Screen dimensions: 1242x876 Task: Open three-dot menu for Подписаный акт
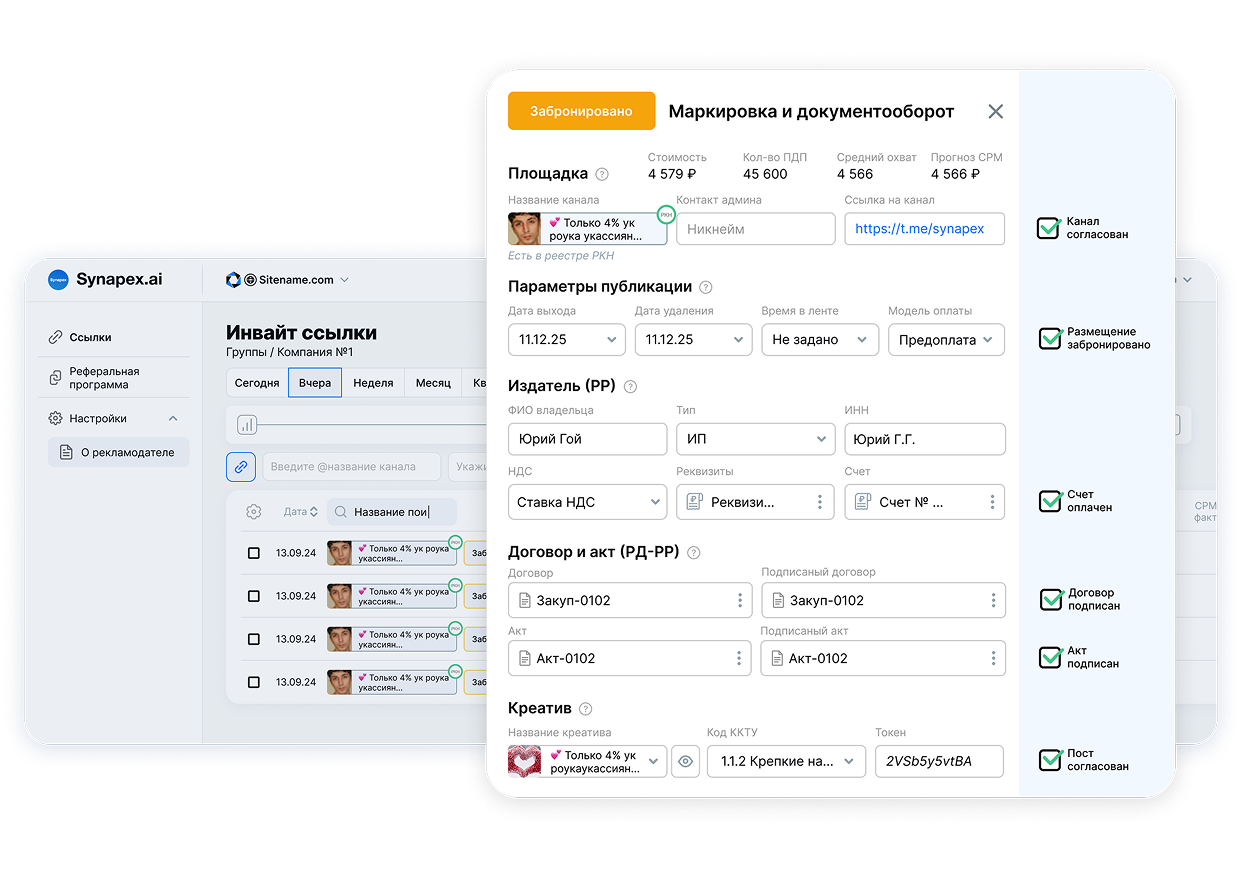click(x=993, y=658)
